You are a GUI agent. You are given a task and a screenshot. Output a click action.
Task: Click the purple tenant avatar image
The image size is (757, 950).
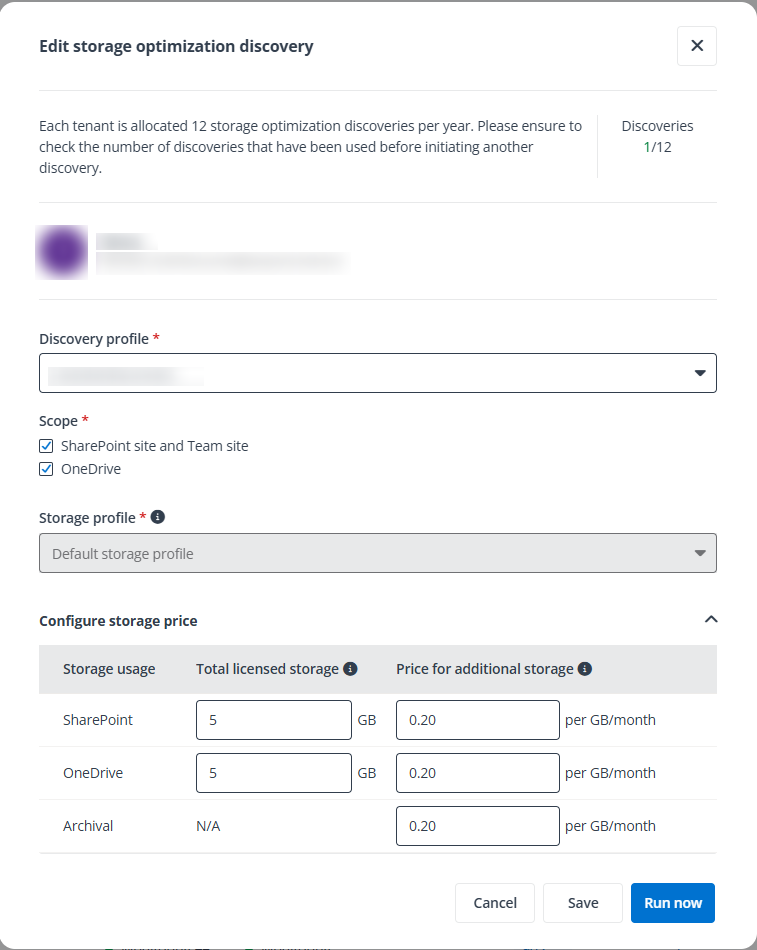62,252
